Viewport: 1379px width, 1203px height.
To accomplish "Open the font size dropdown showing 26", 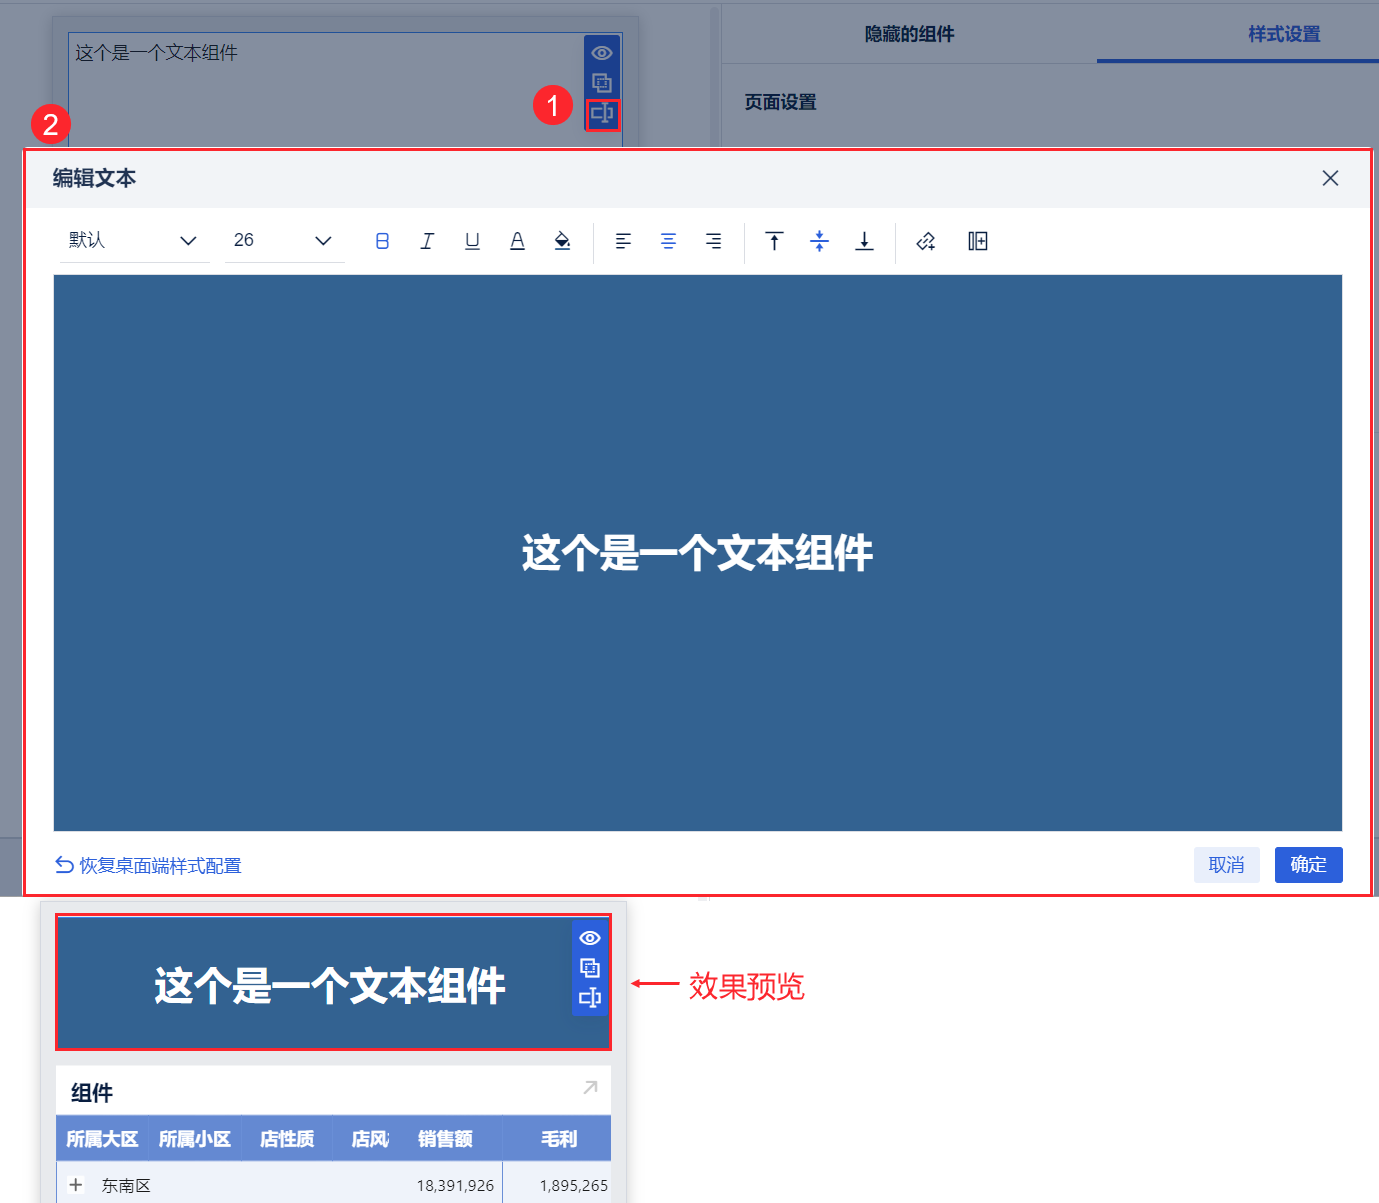I will [283, 240].
